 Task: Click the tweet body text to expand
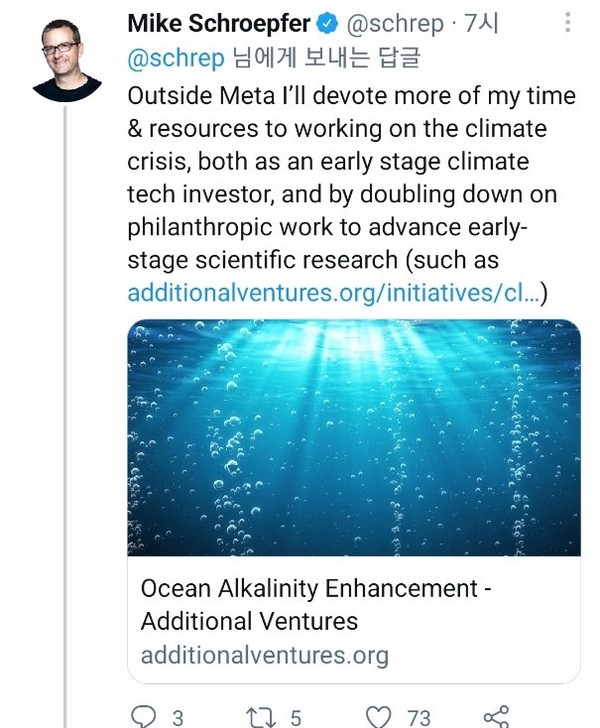click(x=340, y=178)
